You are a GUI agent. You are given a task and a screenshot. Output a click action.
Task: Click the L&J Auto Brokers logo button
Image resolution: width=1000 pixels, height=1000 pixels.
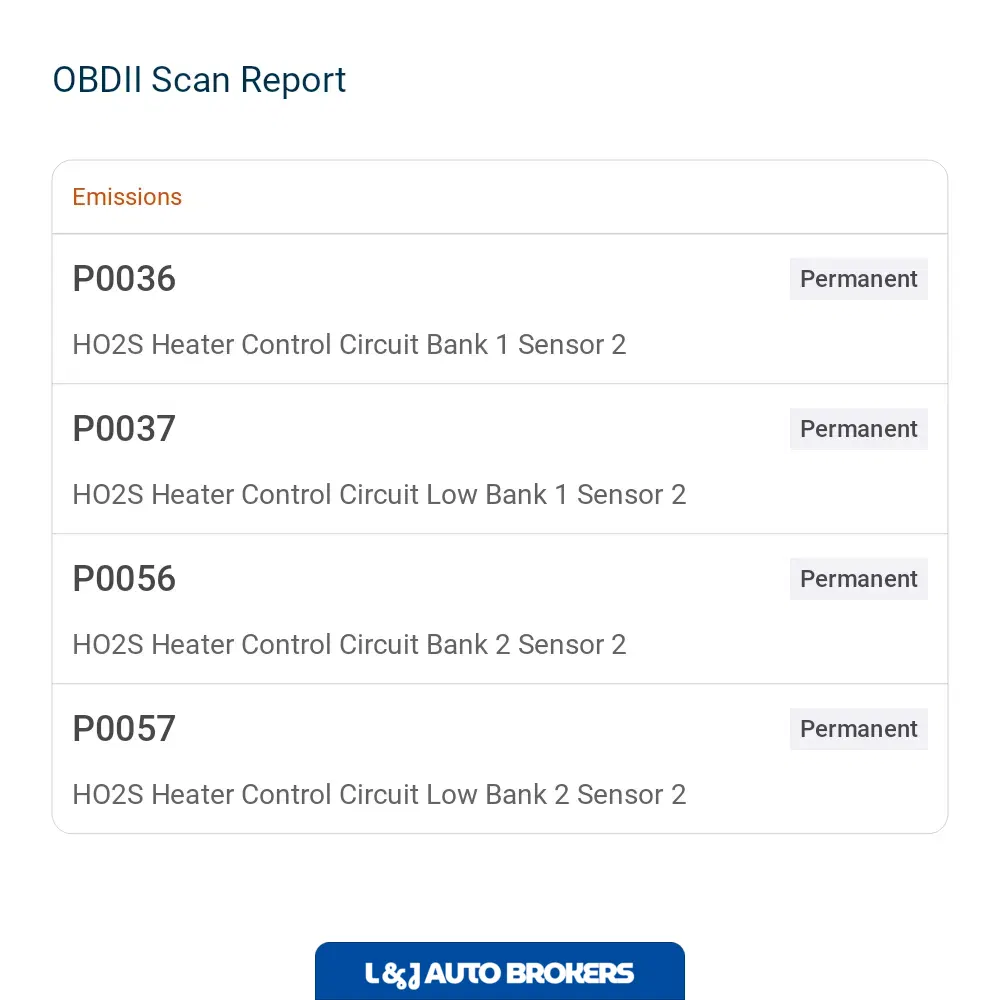(x=499, y=971)
